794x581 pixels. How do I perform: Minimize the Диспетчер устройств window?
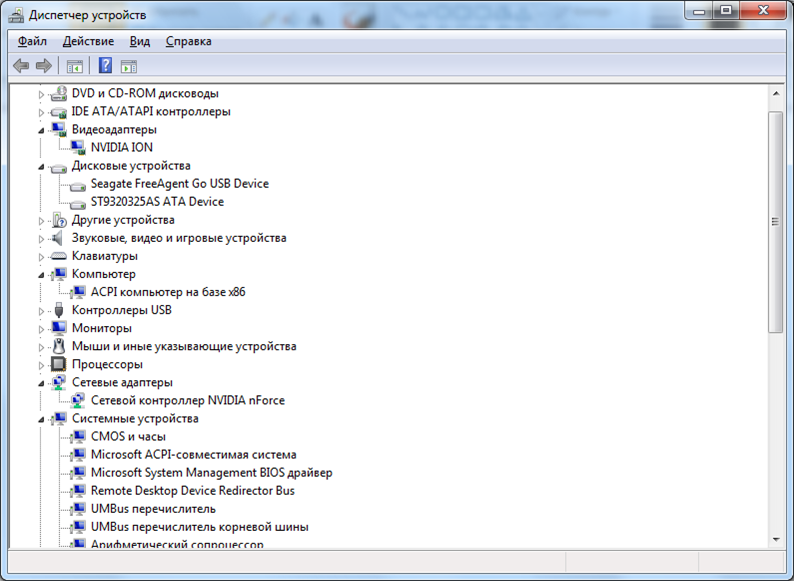click(x=699, y=11)
